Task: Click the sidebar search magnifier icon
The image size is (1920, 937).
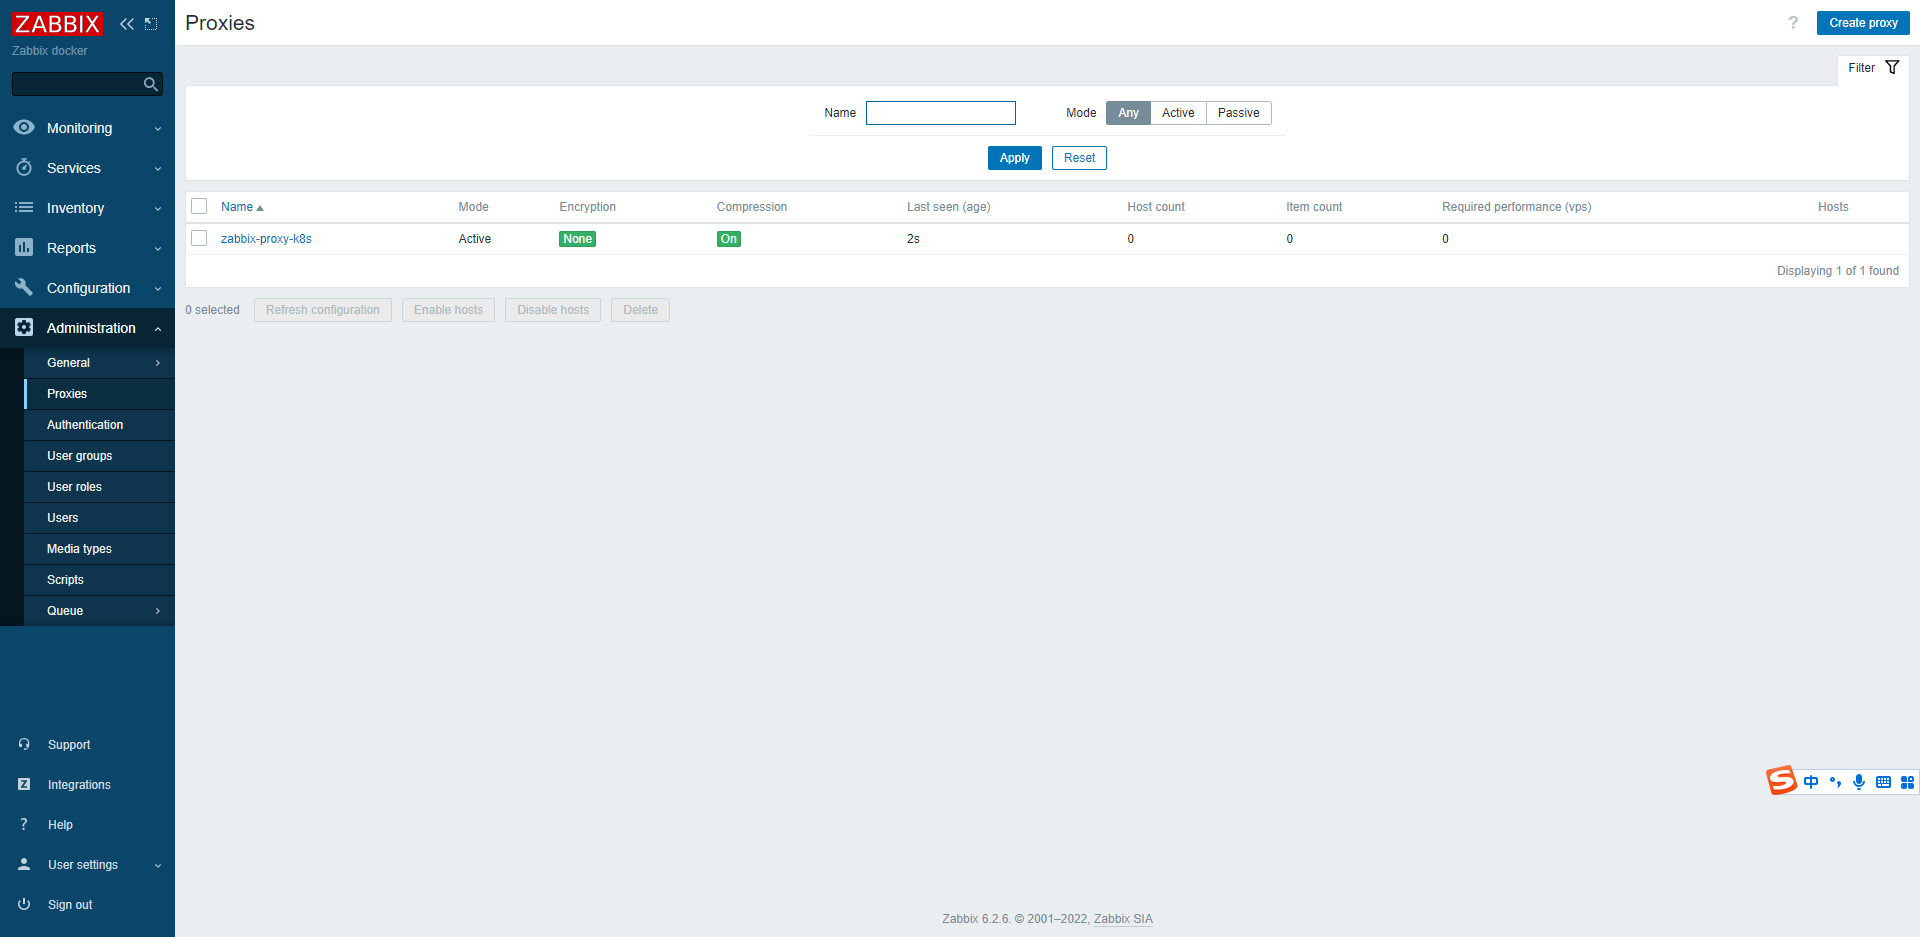Action: 151,84
